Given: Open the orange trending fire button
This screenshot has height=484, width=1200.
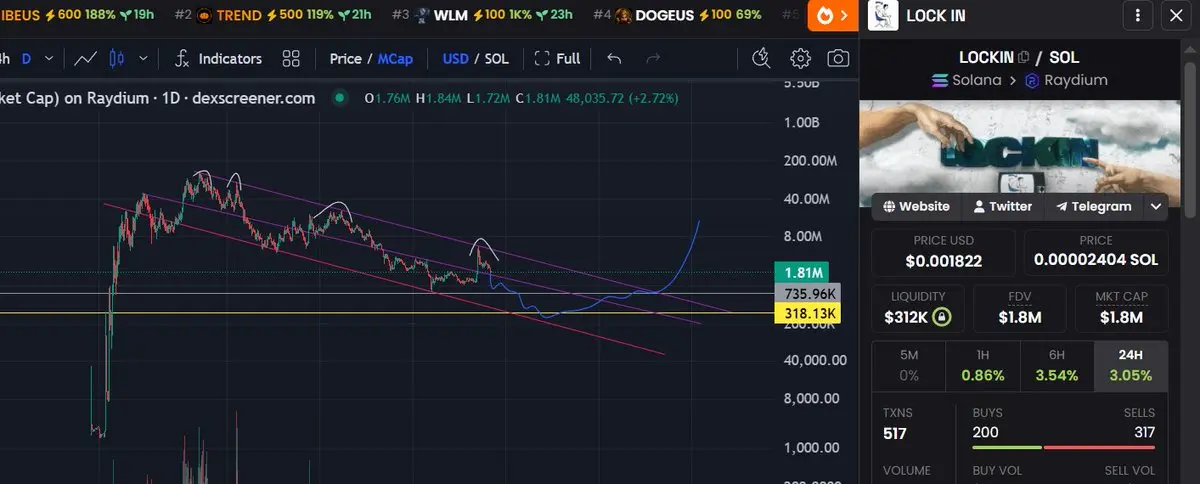Looking at the screenshot, I should click(832, 15).
